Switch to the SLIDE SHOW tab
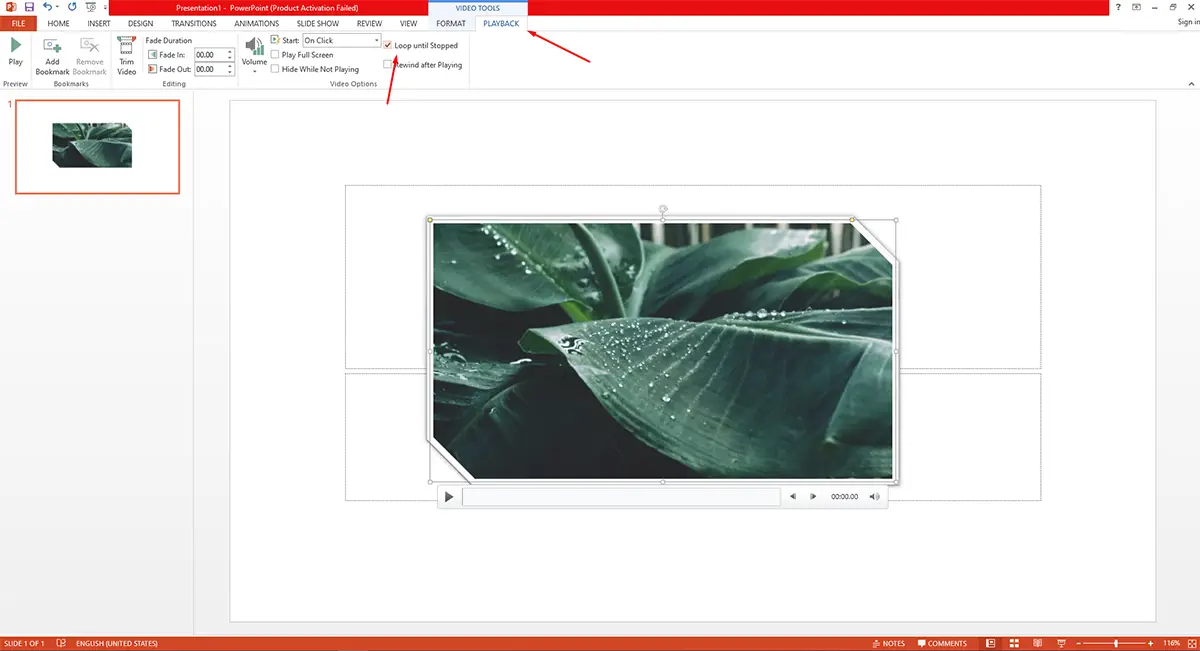This screenshot has height=651, width=1200. [320, 23]
